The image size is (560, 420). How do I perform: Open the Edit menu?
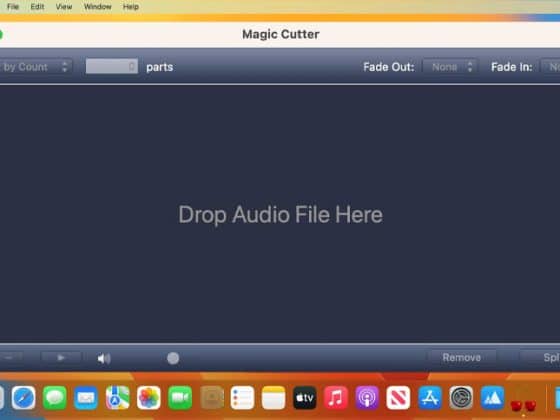pos(37,6)
